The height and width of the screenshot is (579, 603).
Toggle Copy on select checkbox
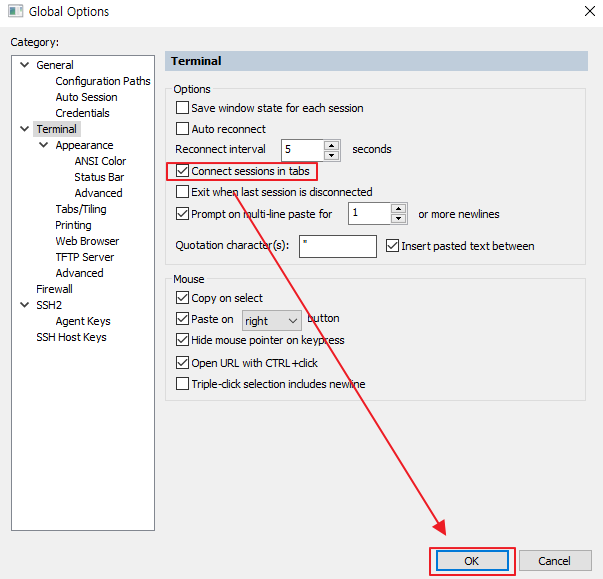[182, 298]
